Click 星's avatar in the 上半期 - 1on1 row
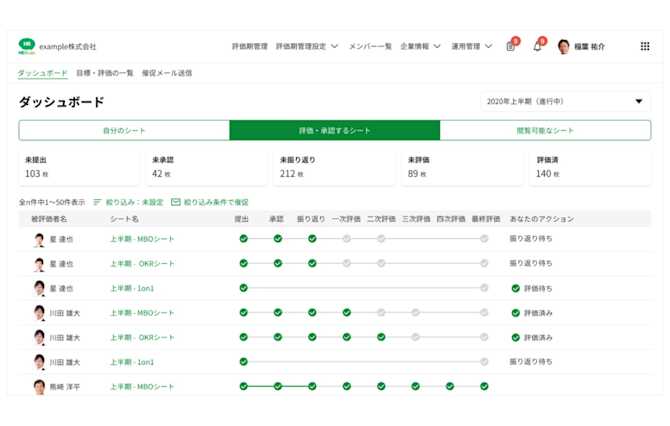 pos(39,288)
